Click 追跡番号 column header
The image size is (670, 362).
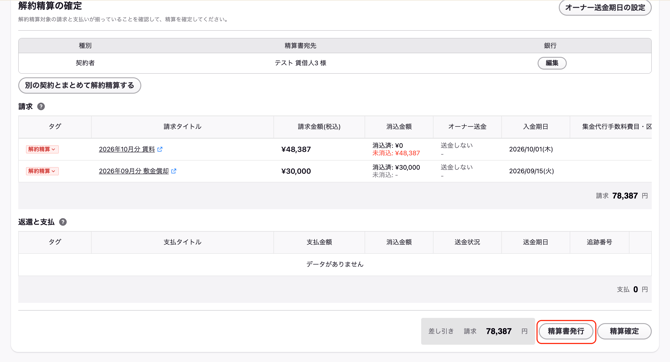pyautogui.click(x=599, y=242)
